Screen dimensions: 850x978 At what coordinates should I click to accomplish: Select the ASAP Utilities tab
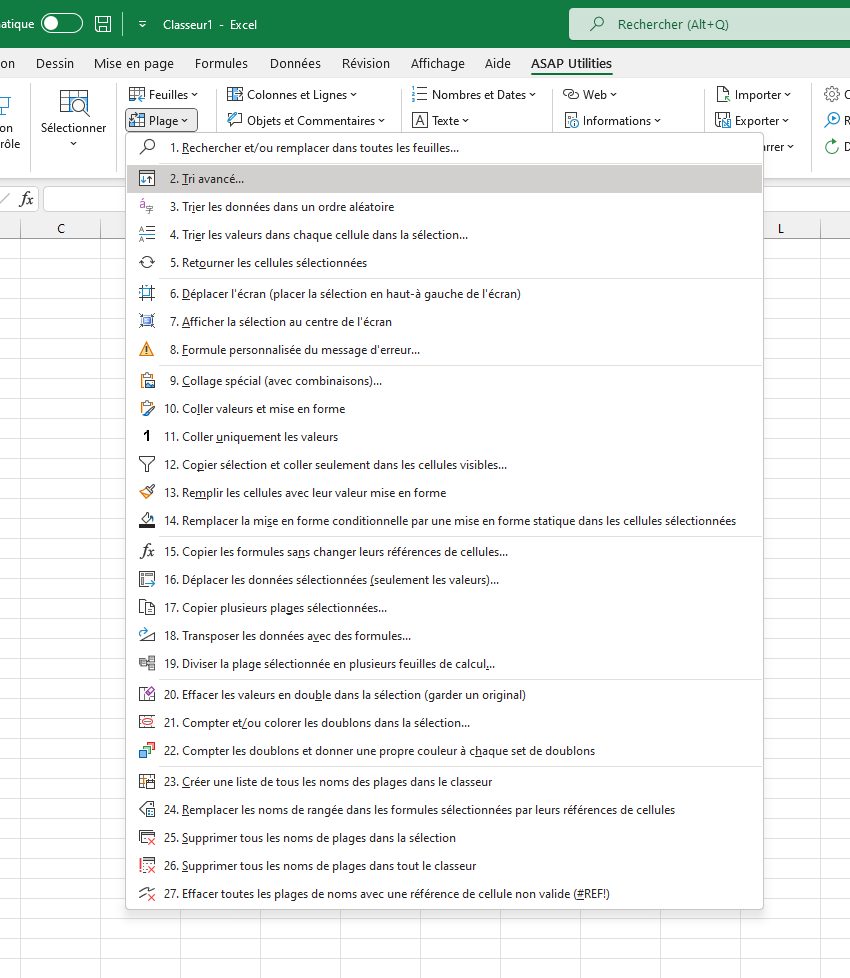click(x=571, y=63)
